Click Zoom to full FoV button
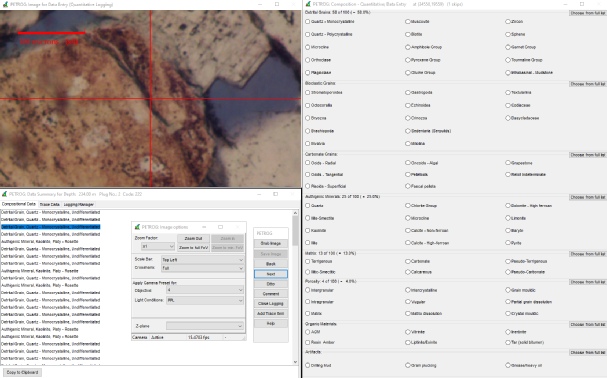Screen dimensions: 607x378 194,247
